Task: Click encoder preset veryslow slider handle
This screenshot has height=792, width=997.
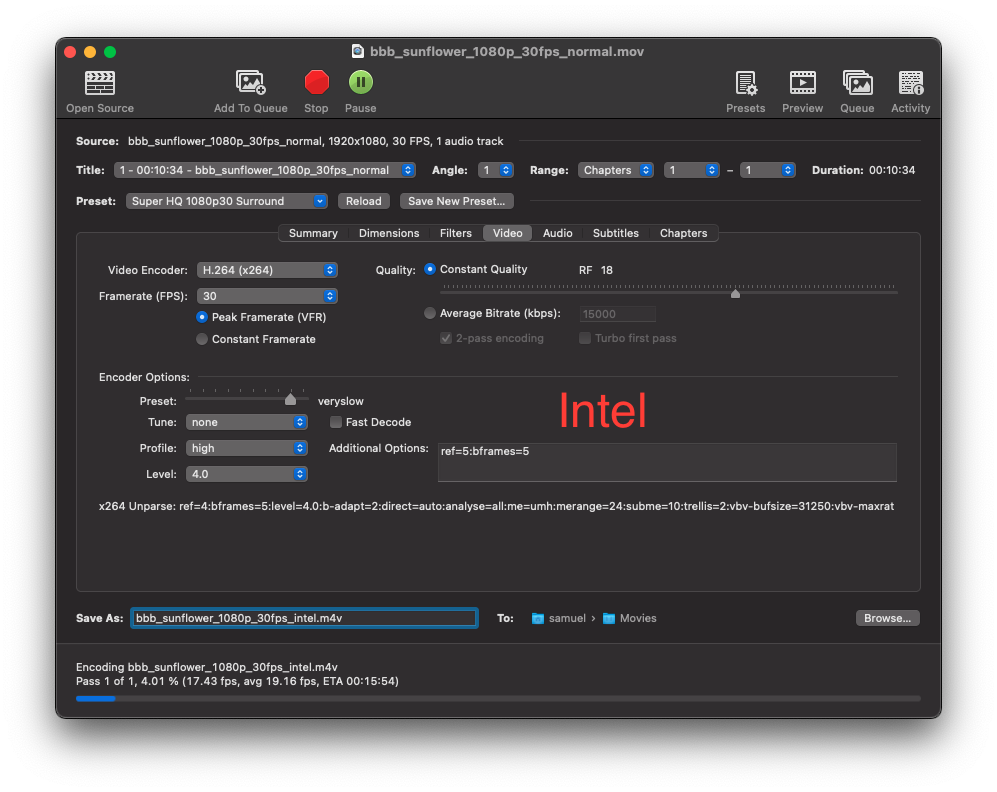Action: 291,399
